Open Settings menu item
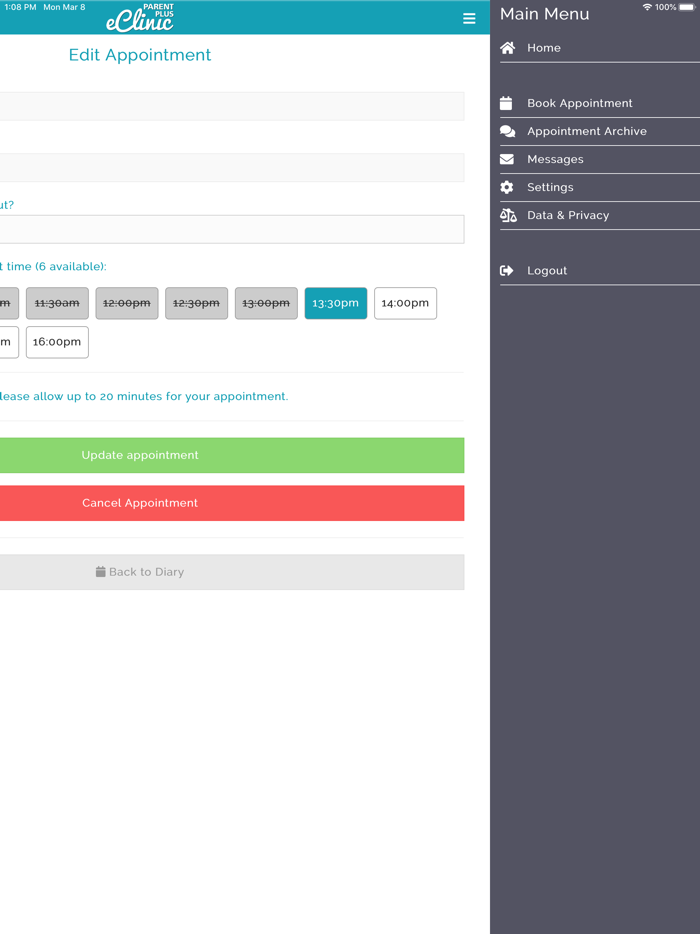This screenshot has width=700, height=934. (x=599, y=187)
